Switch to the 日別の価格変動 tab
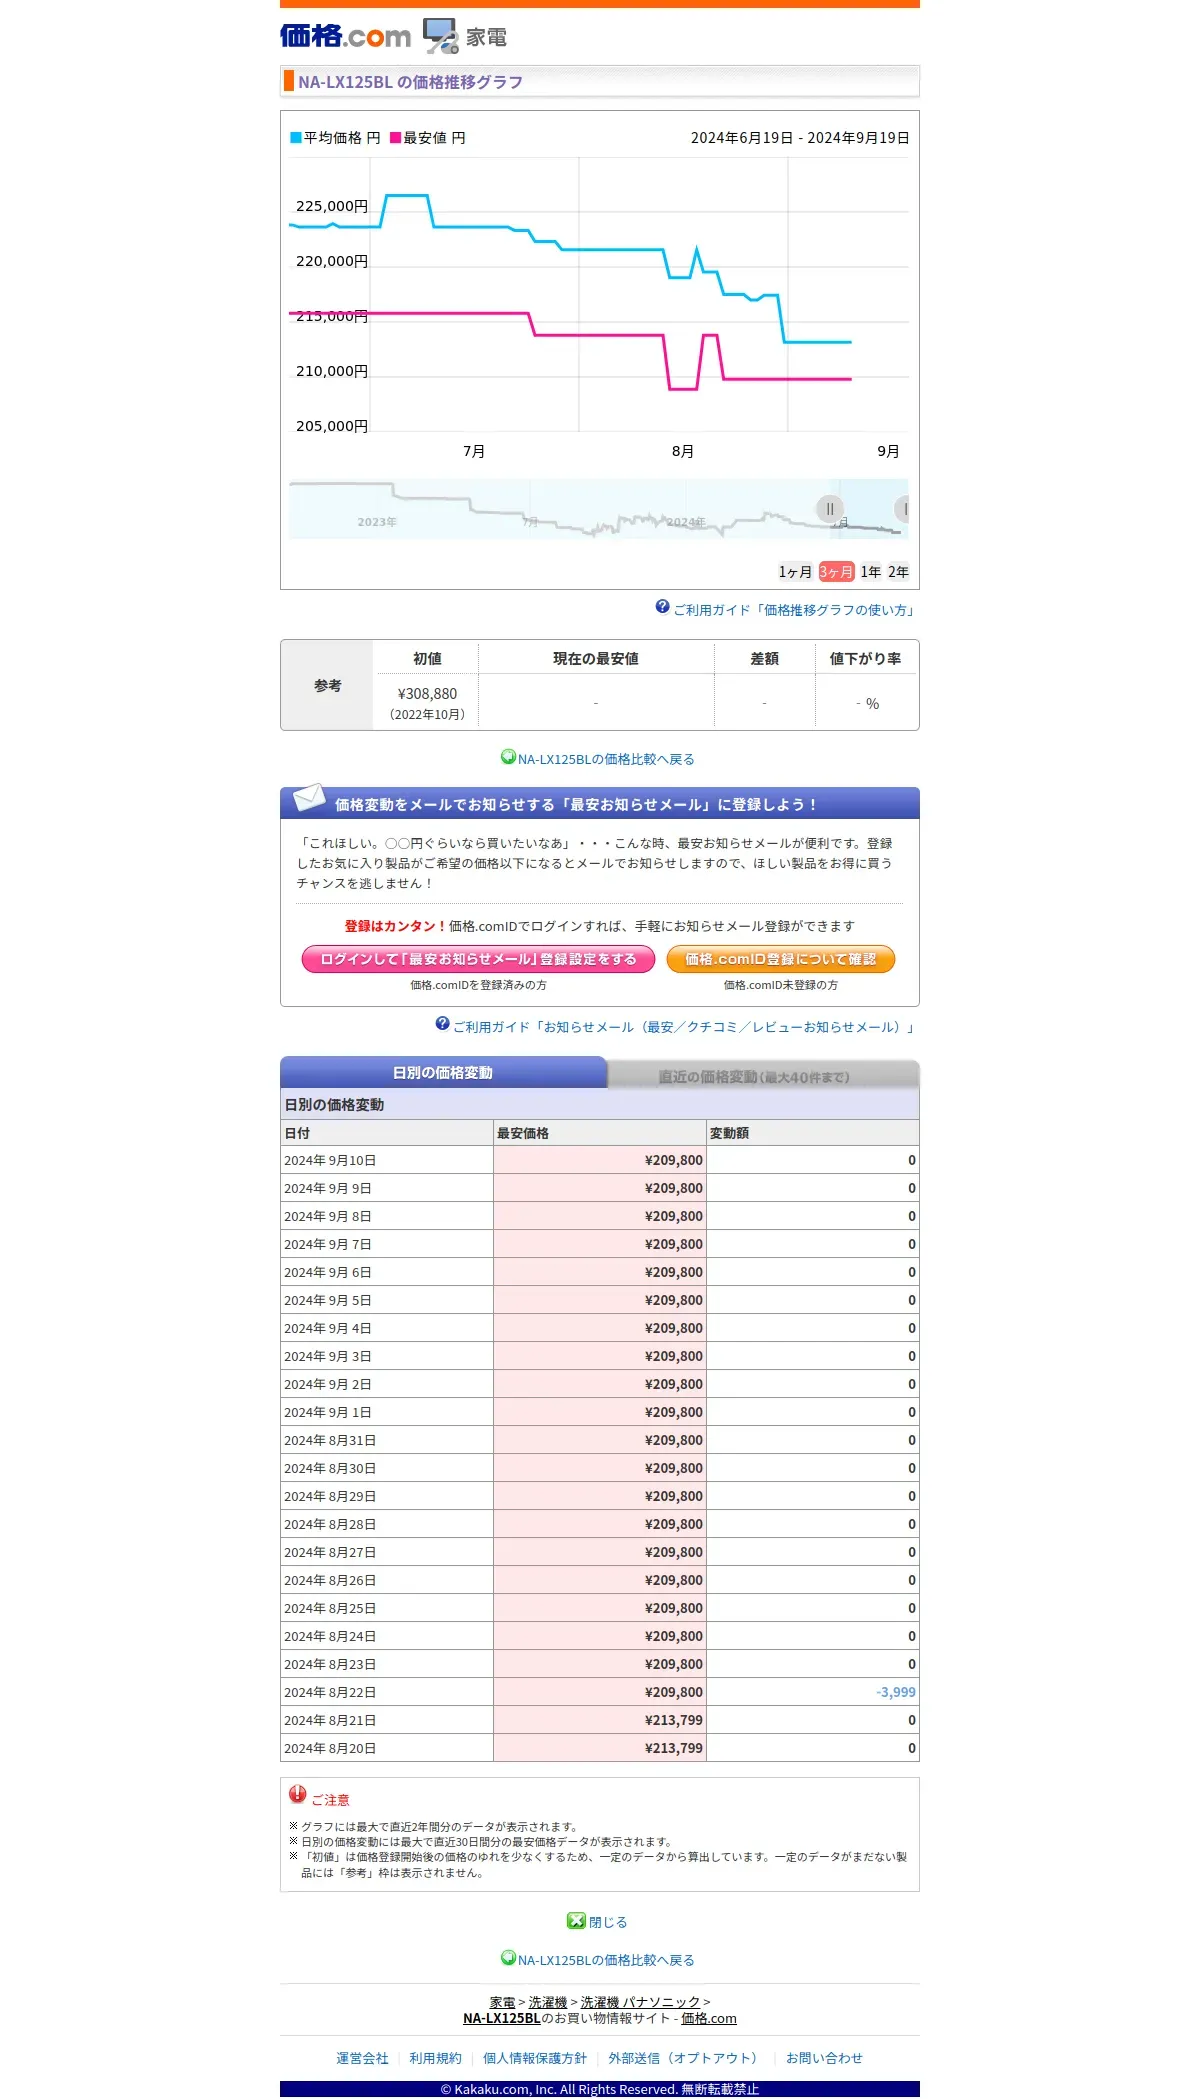This screenshot has height=2099, width=1200. [443, 1073]
